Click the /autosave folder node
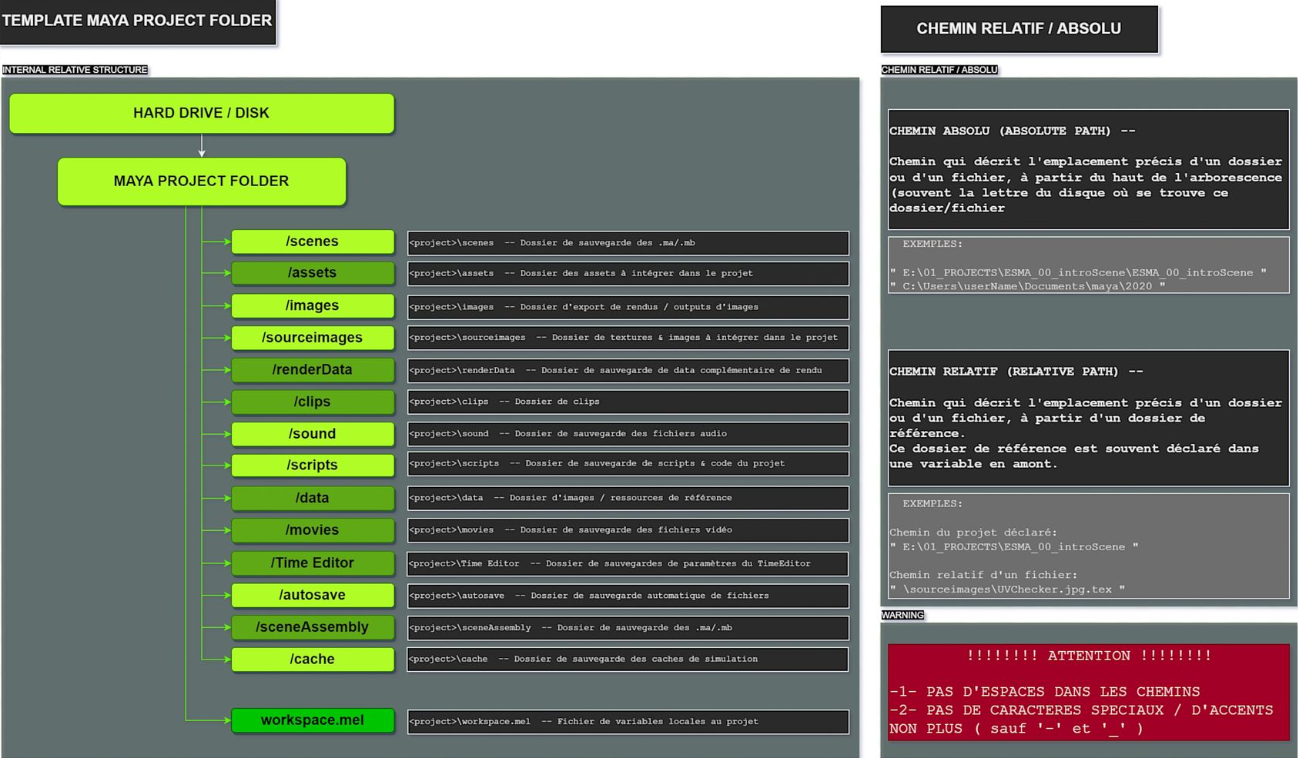 click(312, 595)
